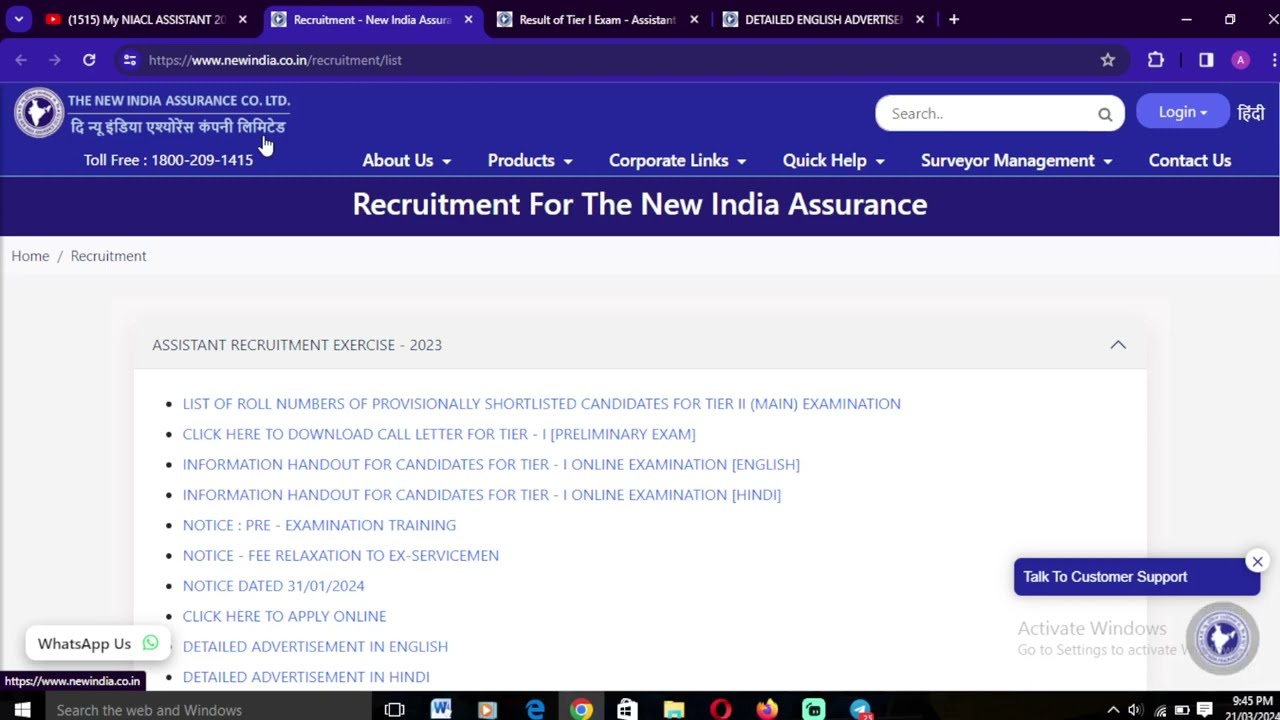Open information handout Hindi link

coord(481,495)
